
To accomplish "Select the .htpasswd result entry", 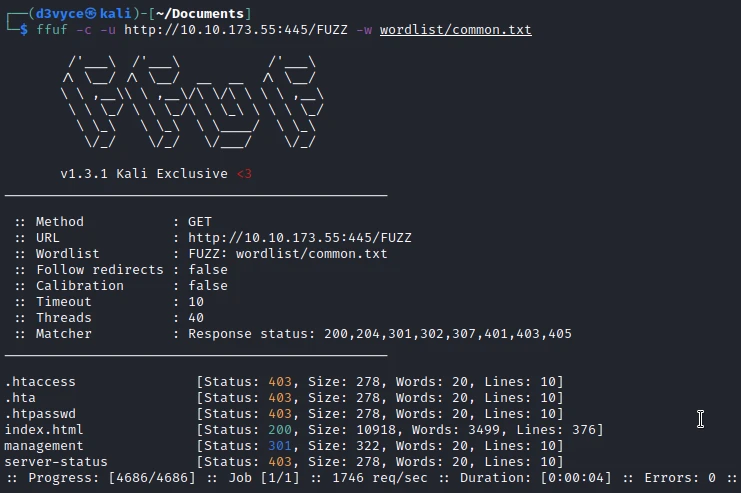I will tap(40, 414).
